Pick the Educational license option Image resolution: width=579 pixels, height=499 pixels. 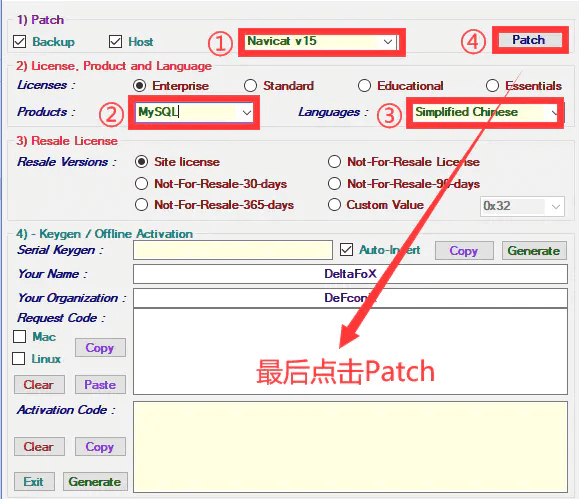pyautogui.click(x=364, y=86)
